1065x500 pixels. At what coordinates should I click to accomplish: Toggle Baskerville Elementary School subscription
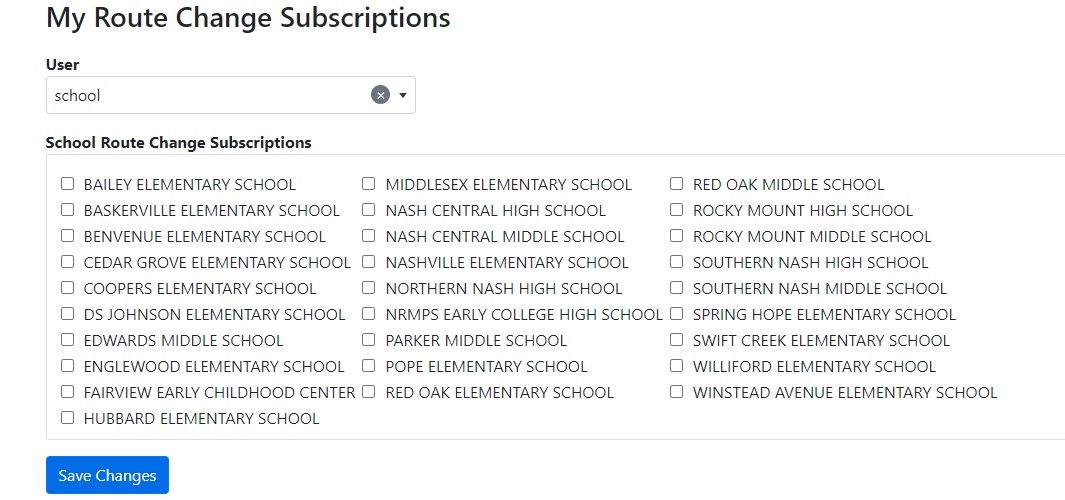[68, 210]
